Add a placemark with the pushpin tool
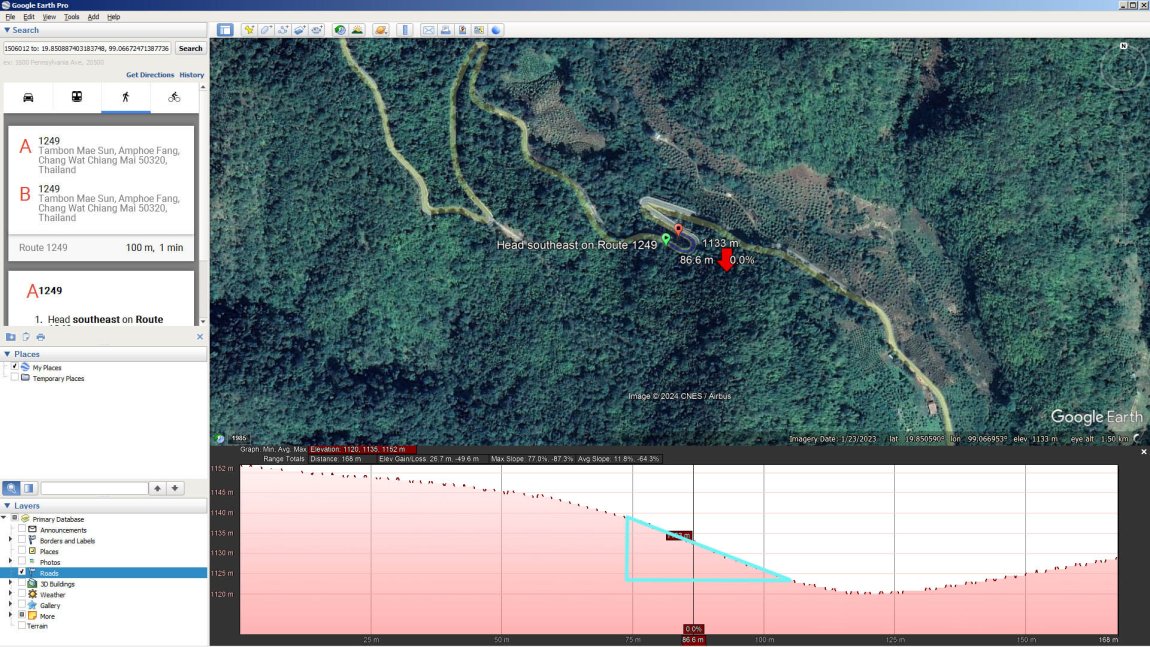The image size is (1150, 647). coord(249,29)
